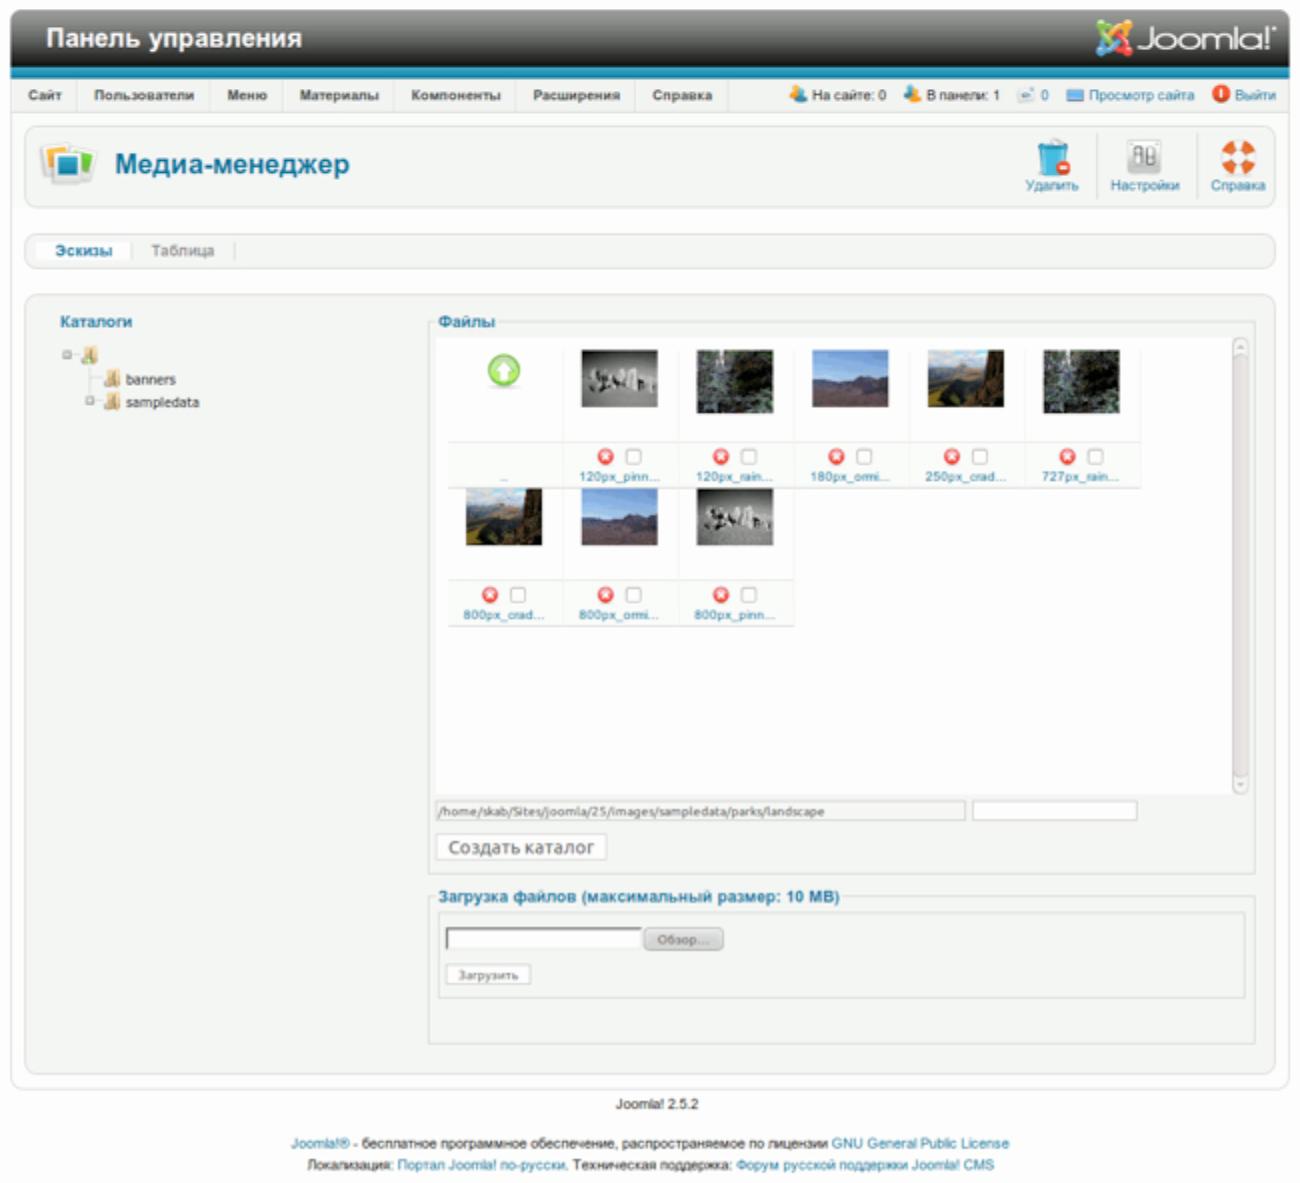The width and height of the screenshot is (1300, 1183).
Task: Open the Settings toolbar icon
Action: point(1144,159)
